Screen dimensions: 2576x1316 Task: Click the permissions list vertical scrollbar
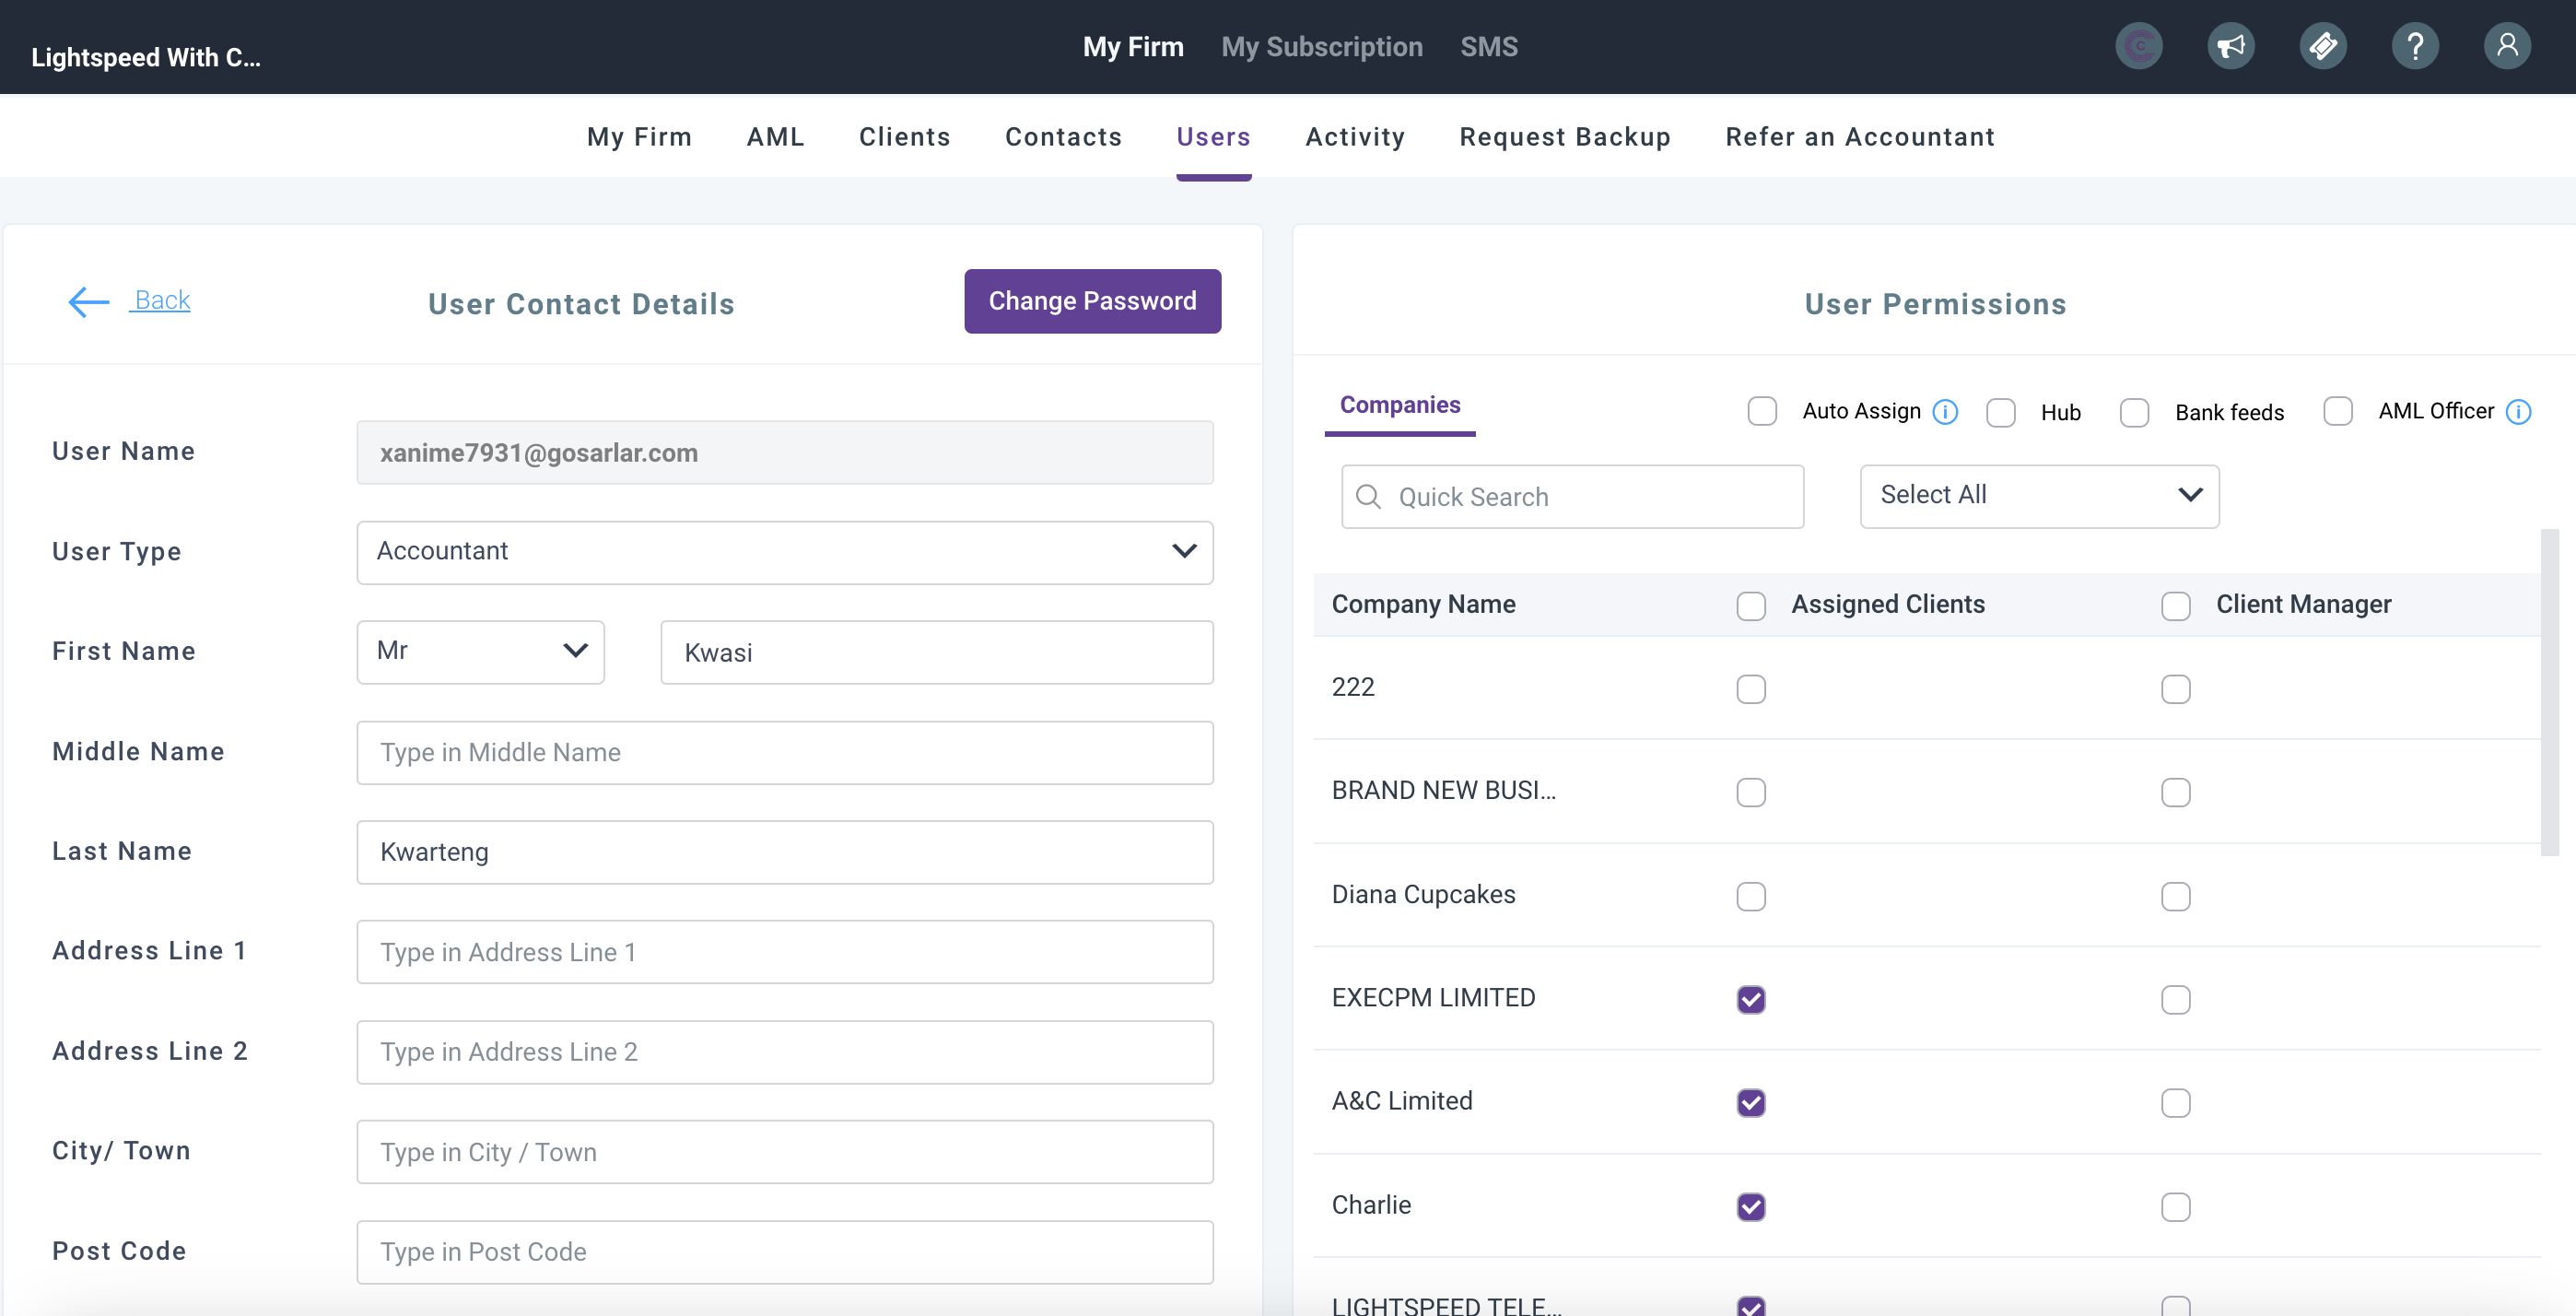click(x=2549, y=692)
